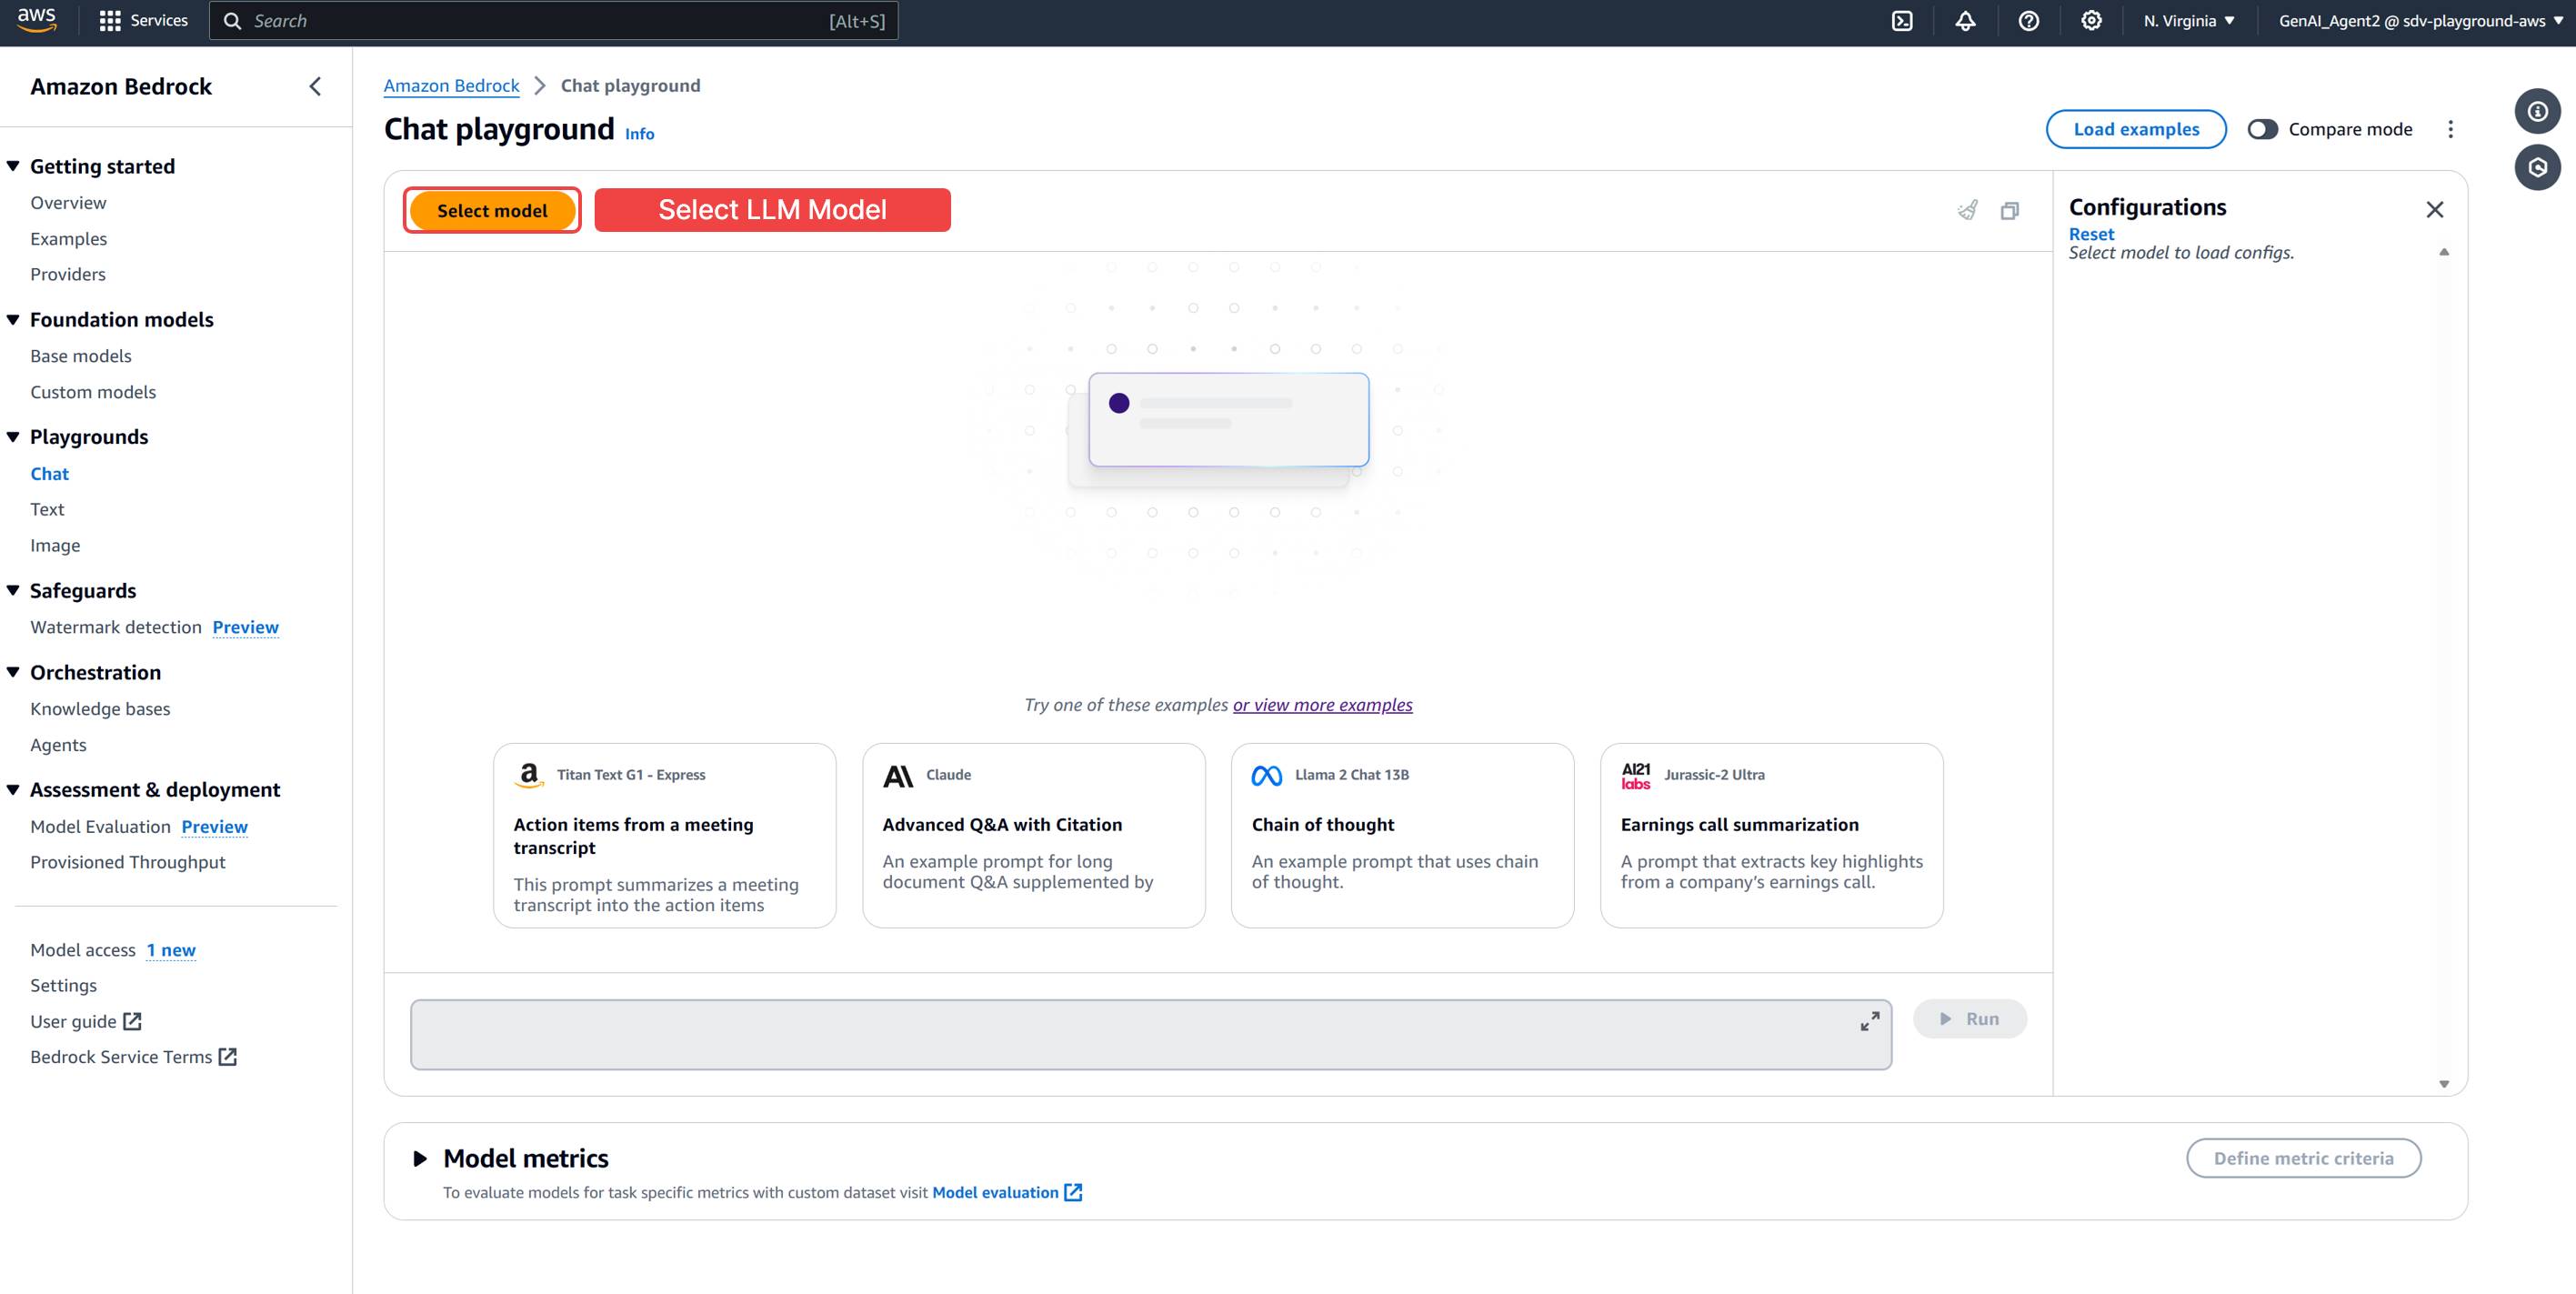The image size is (2576, 1294).
Task: Click the clear chat broom icon
Action: [1967, 210]
